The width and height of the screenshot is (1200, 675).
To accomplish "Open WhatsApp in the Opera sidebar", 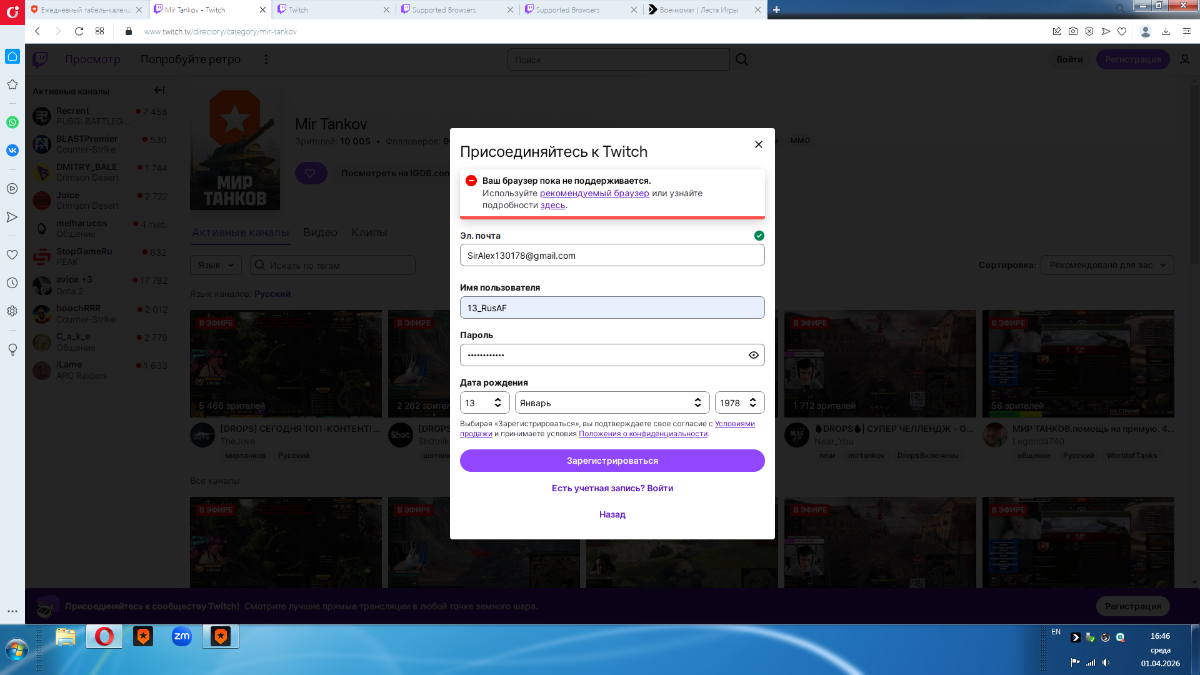I will tap(12, 122).
